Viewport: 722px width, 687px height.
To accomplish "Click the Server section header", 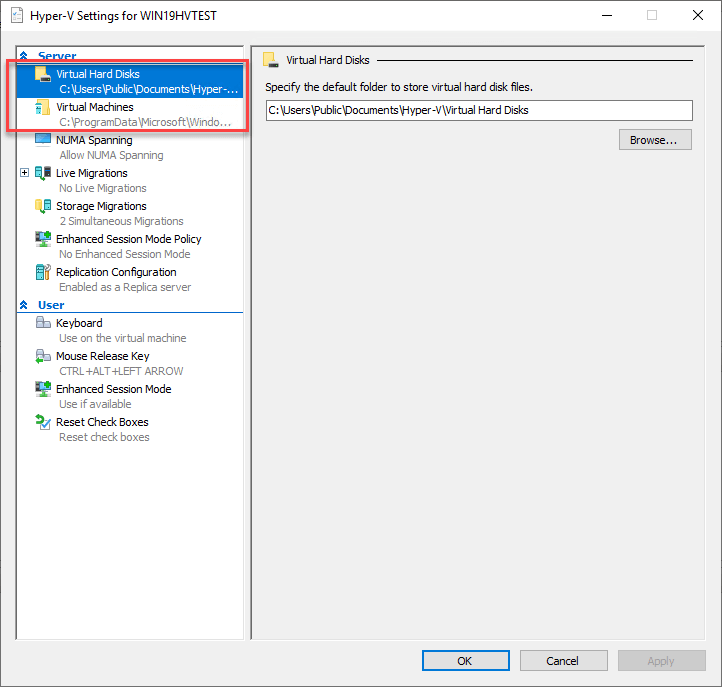I will 57,56.
